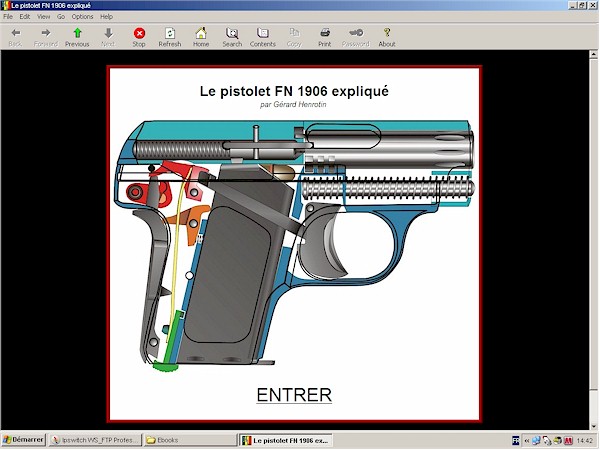Click the Back arrow toolbar icon
The height and width of the screenshot is (450, 600).
click(x=15, y=33)
